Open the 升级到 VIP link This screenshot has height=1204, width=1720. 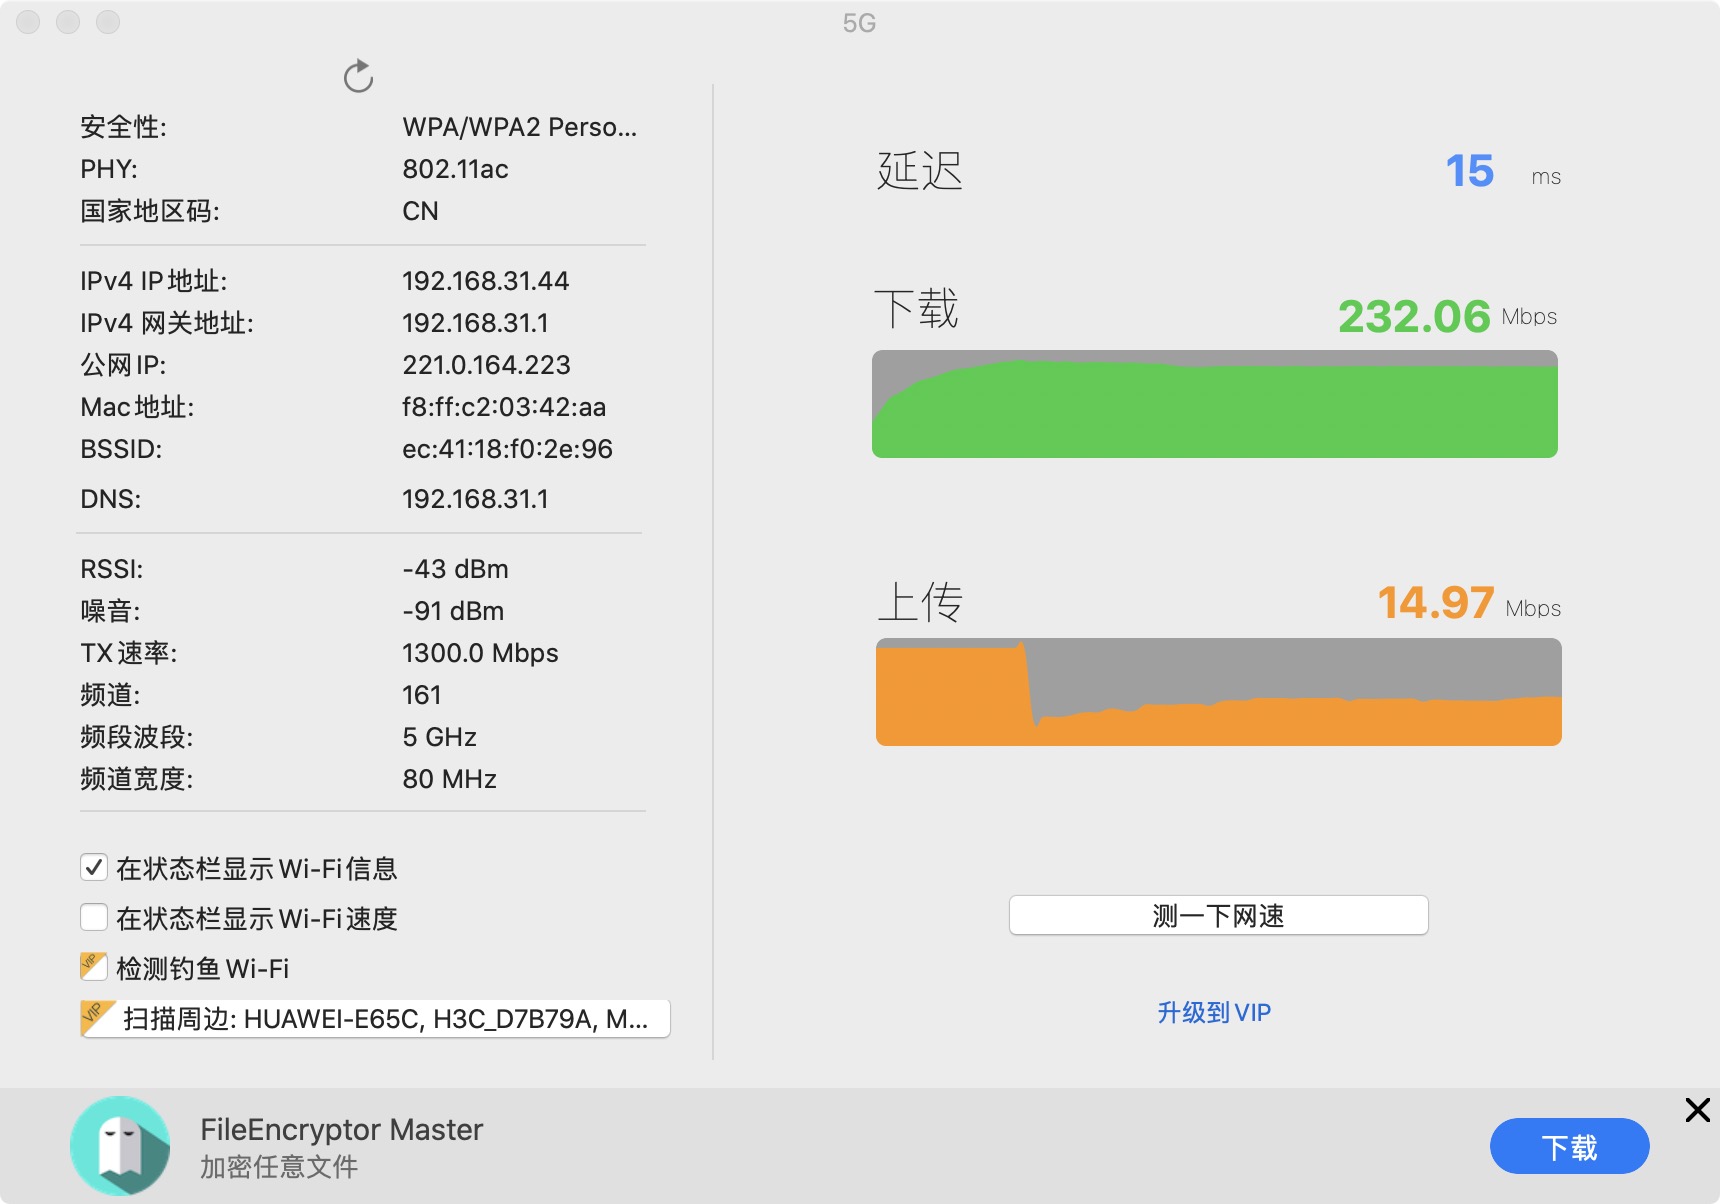[1214, 1013]
